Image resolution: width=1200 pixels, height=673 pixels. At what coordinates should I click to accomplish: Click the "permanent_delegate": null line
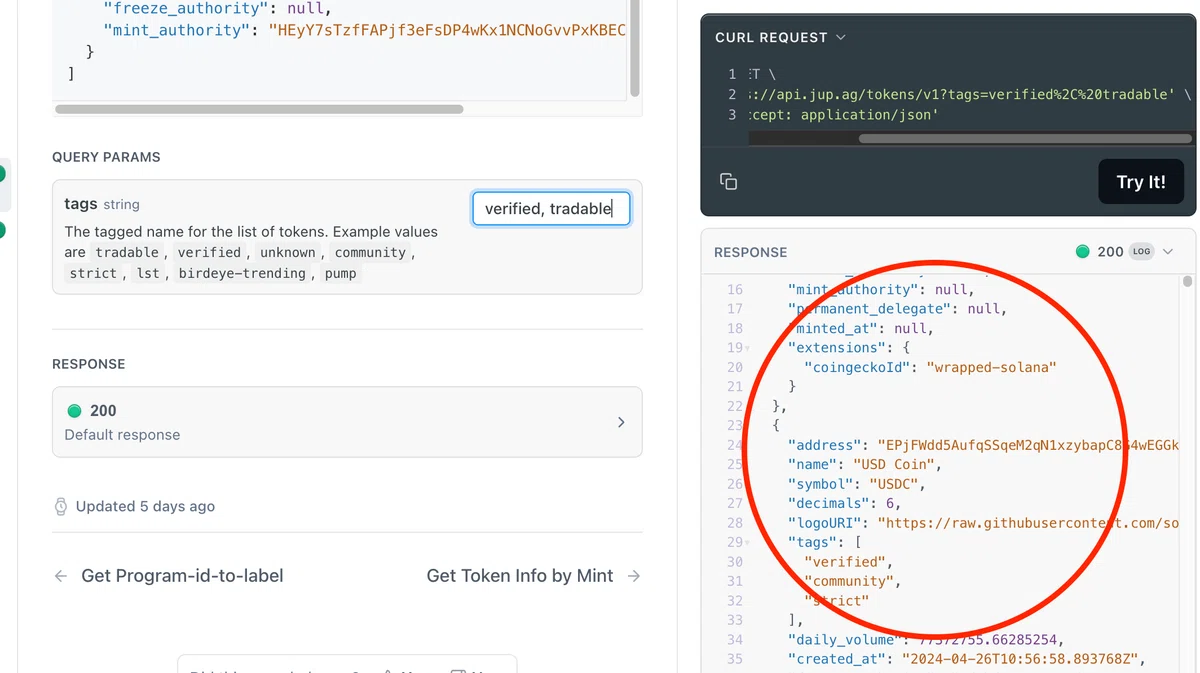[x=897, y=309]
